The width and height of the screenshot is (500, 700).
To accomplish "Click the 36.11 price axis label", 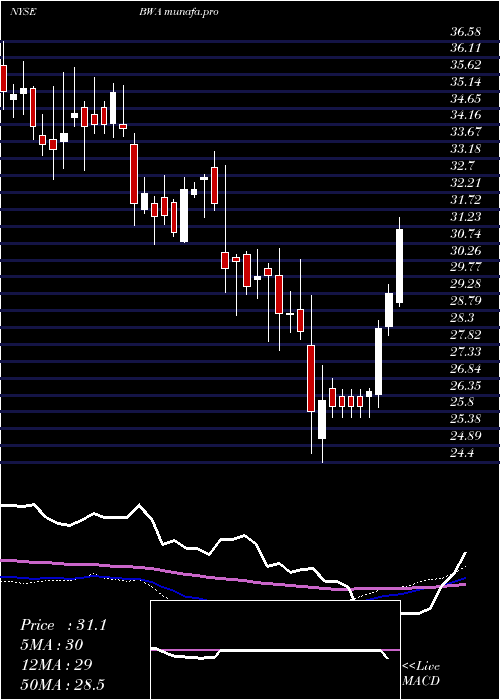I will [x=465, y=48].
